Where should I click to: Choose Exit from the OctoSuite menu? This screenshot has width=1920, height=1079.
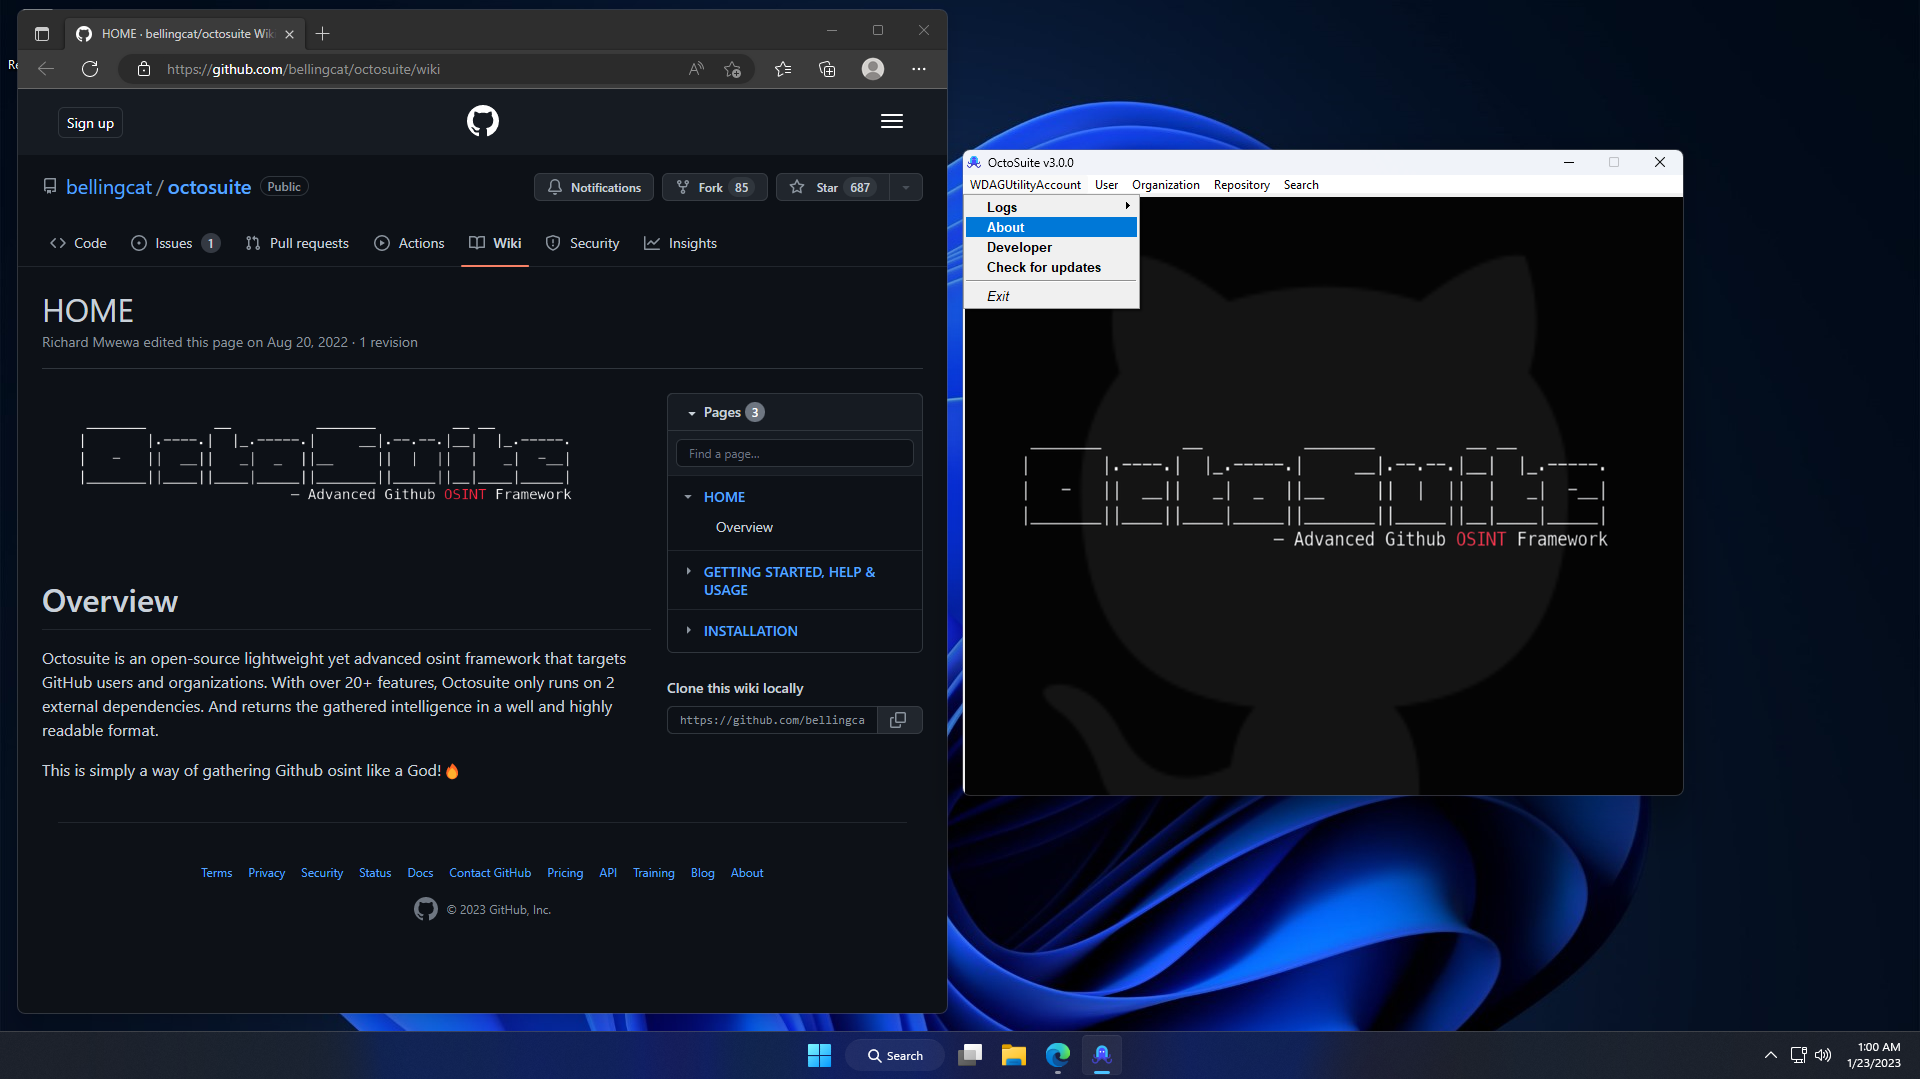tap(1051, 296)
